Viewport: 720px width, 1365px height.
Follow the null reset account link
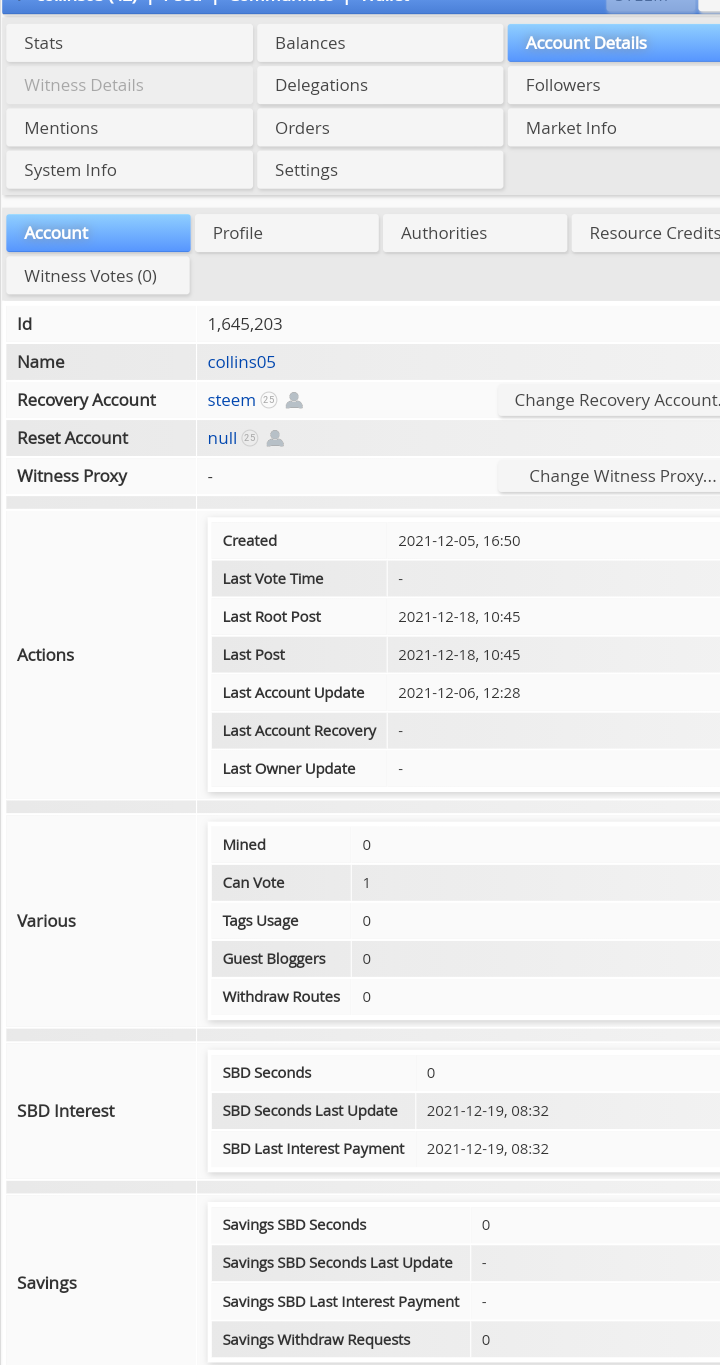click(x=222, y=438)
